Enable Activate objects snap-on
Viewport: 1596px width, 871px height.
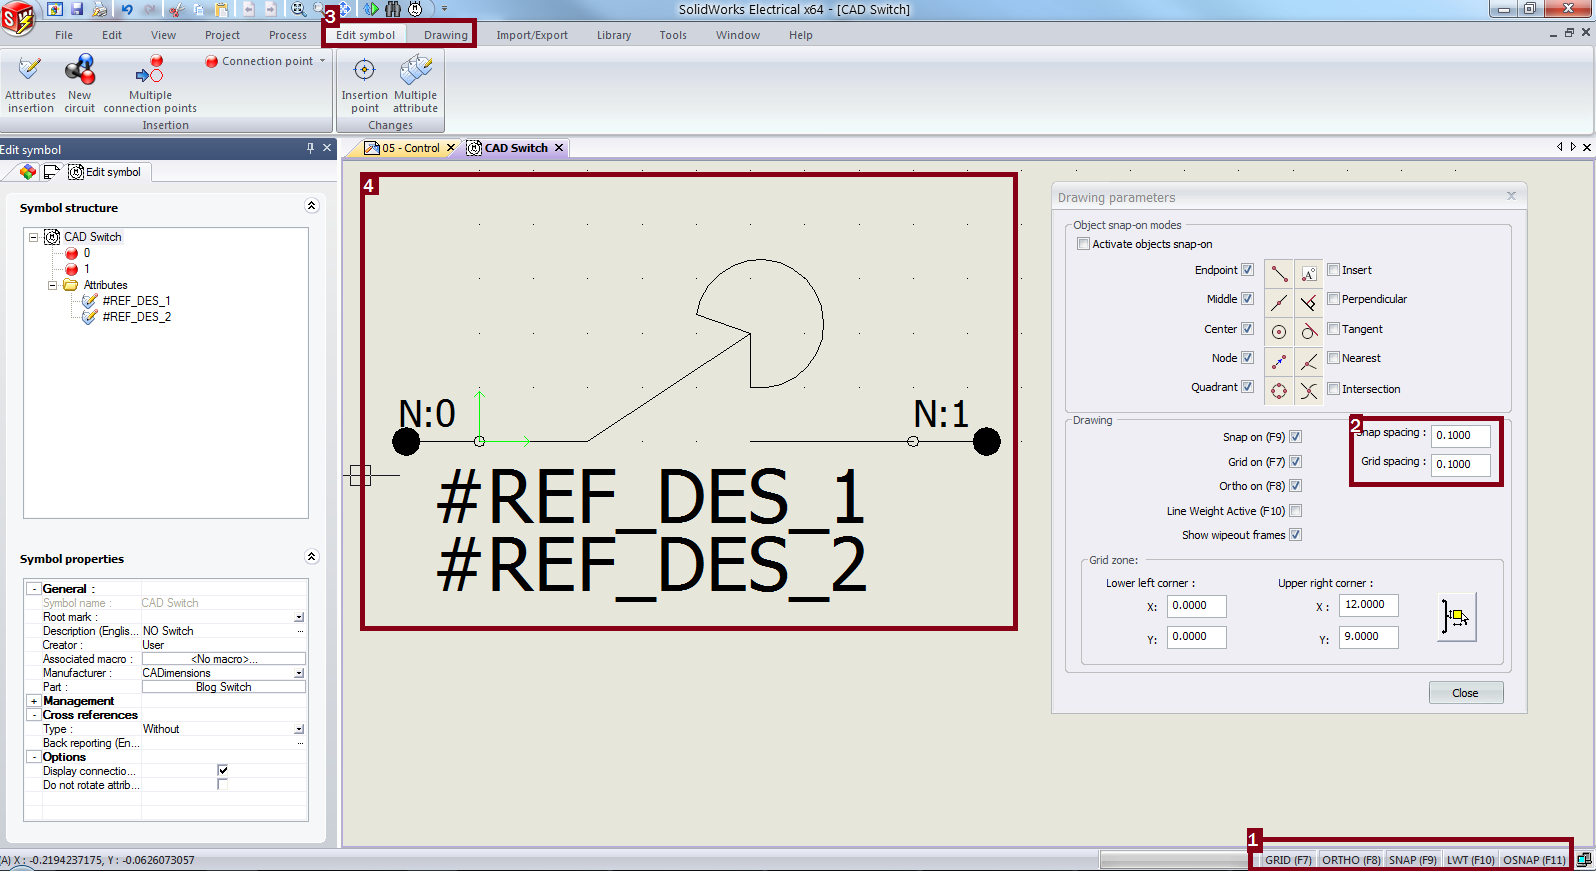click(1083, 244)
